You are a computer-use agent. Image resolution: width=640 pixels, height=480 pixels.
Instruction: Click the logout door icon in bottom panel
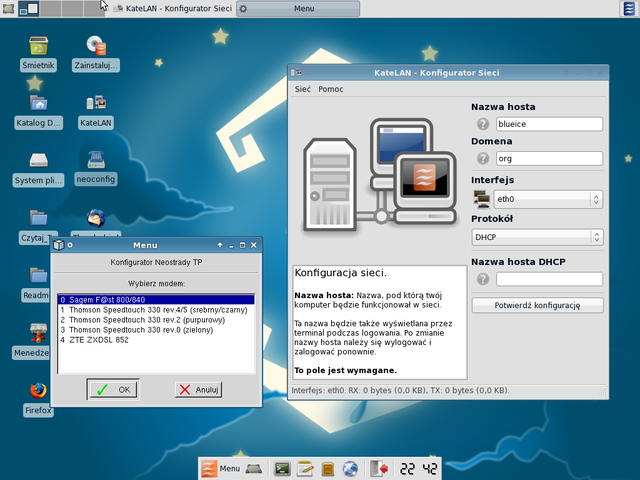point(379,469)
